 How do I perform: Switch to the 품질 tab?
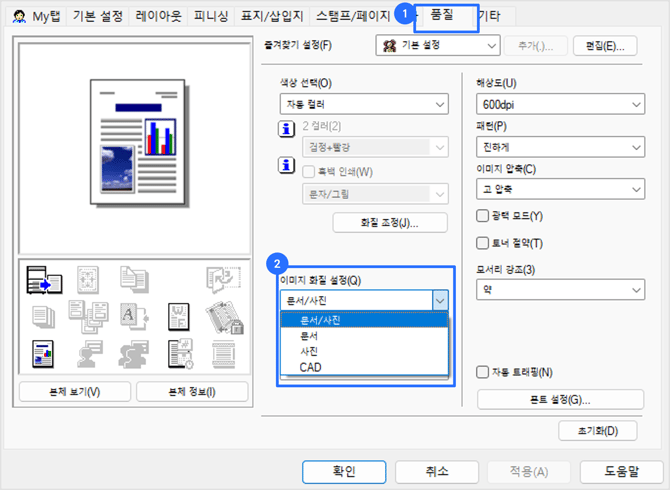pos(442,15)
